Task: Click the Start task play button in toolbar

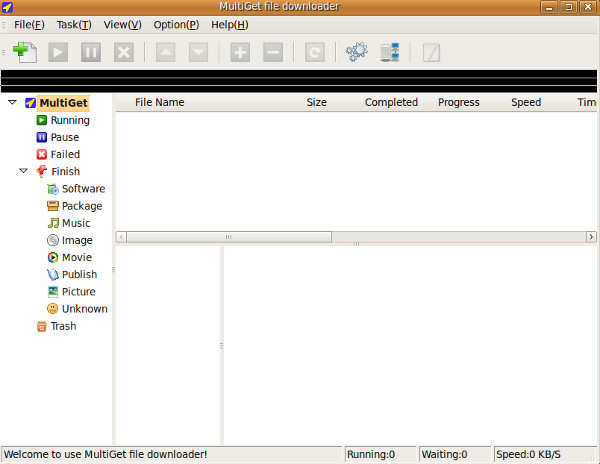Action: pyautogui.click(x=58, y=52)
